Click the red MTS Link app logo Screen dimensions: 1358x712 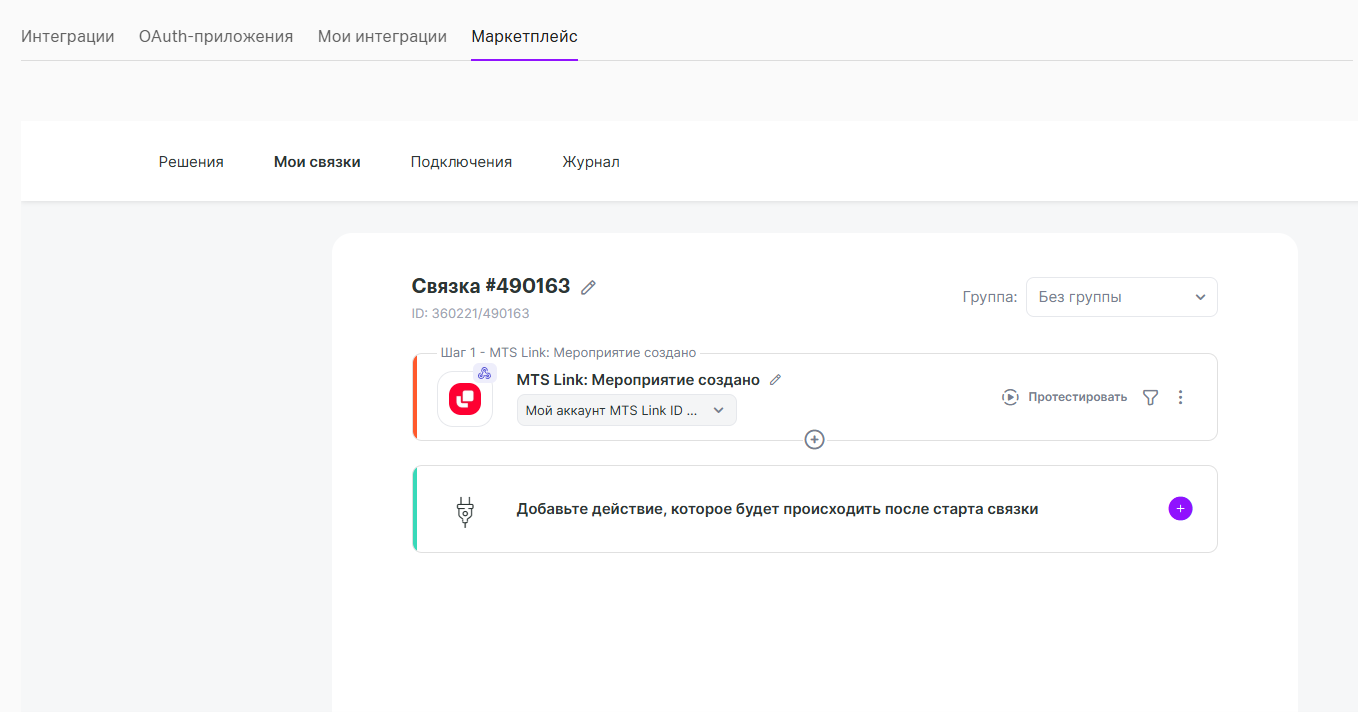point(465,399)
